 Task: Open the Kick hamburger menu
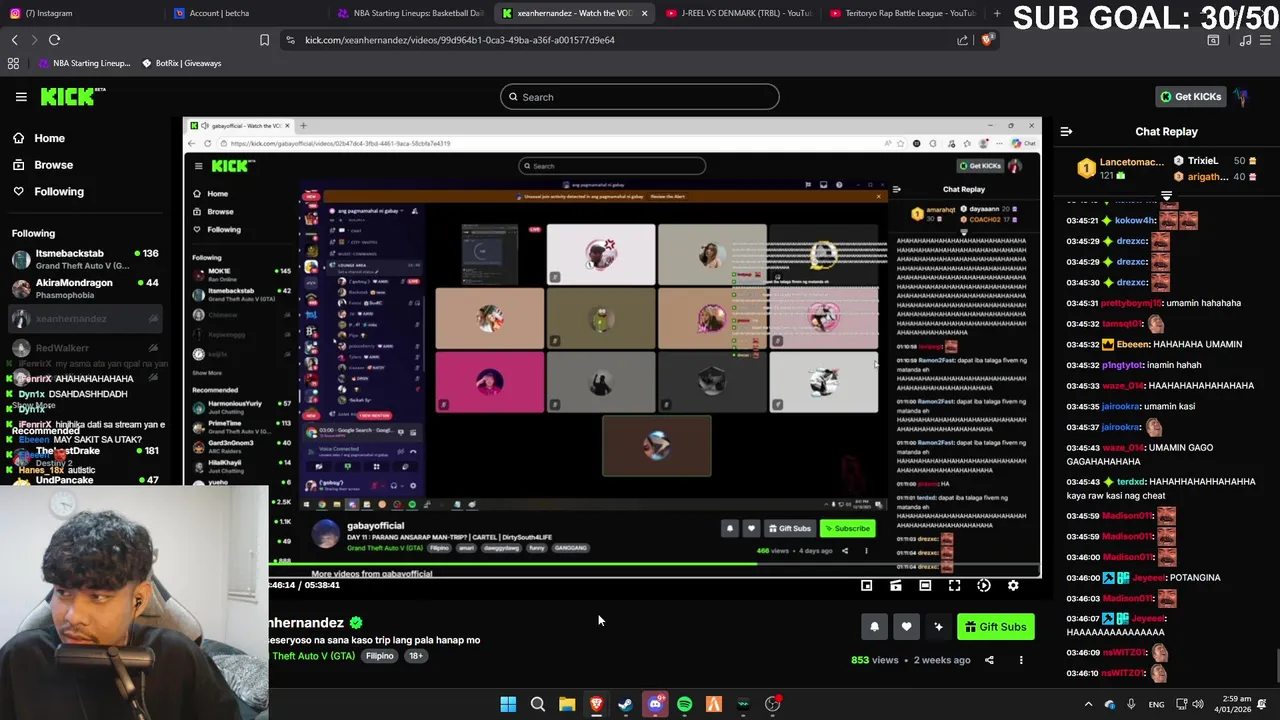coord(21,97)
